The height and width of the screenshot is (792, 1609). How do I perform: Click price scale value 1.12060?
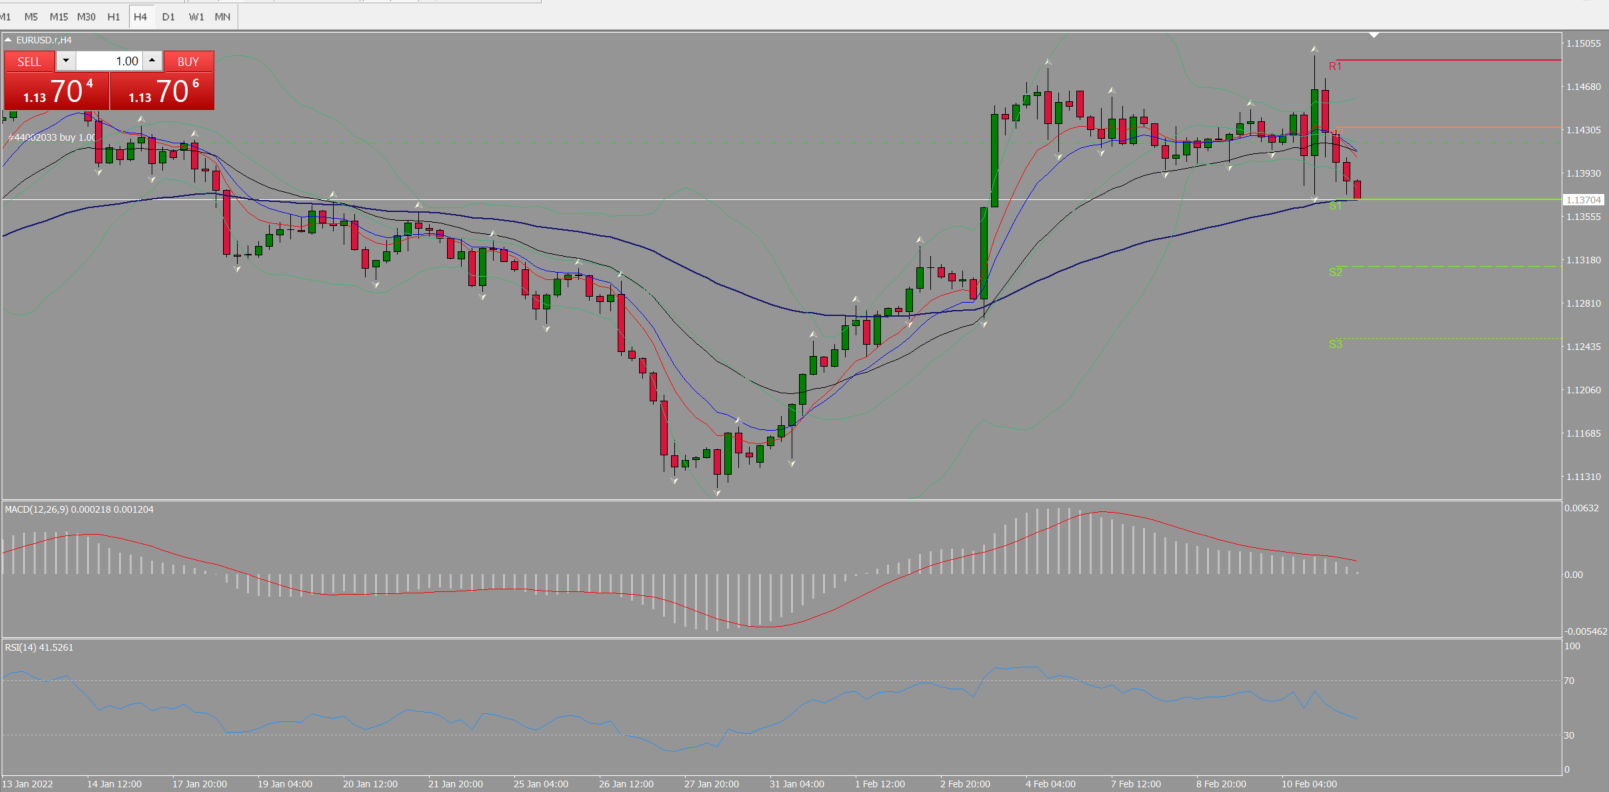click(x=1583, y=391)
